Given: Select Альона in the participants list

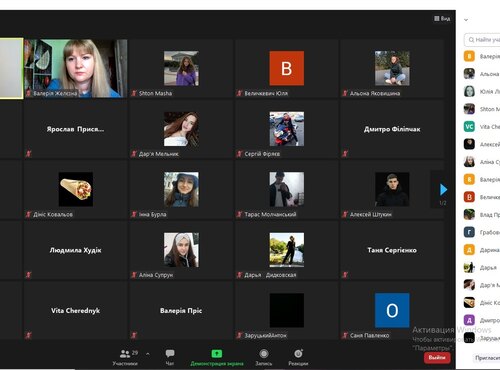Looking at the screenshot, I should (x=482, y=74).
